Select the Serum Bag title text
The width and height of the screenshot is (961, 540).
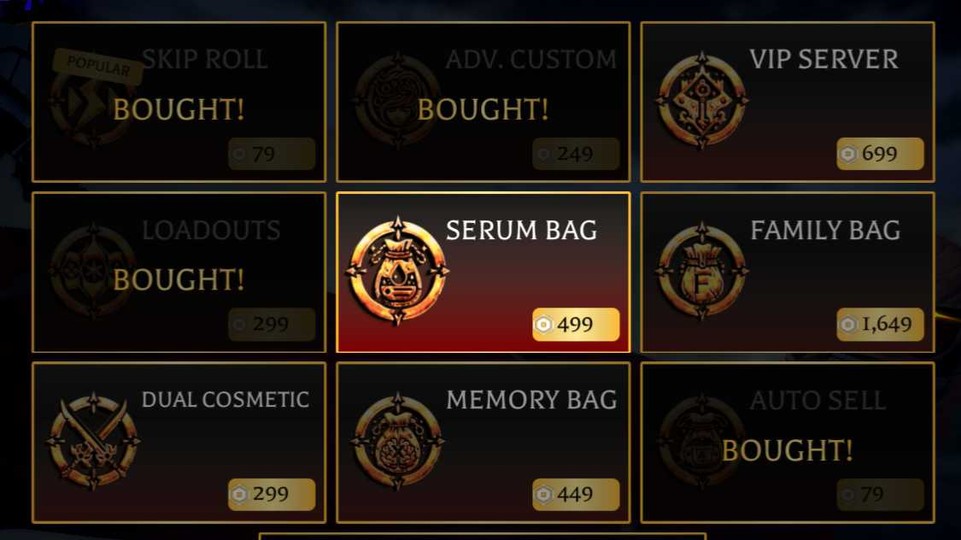point(521,230)
